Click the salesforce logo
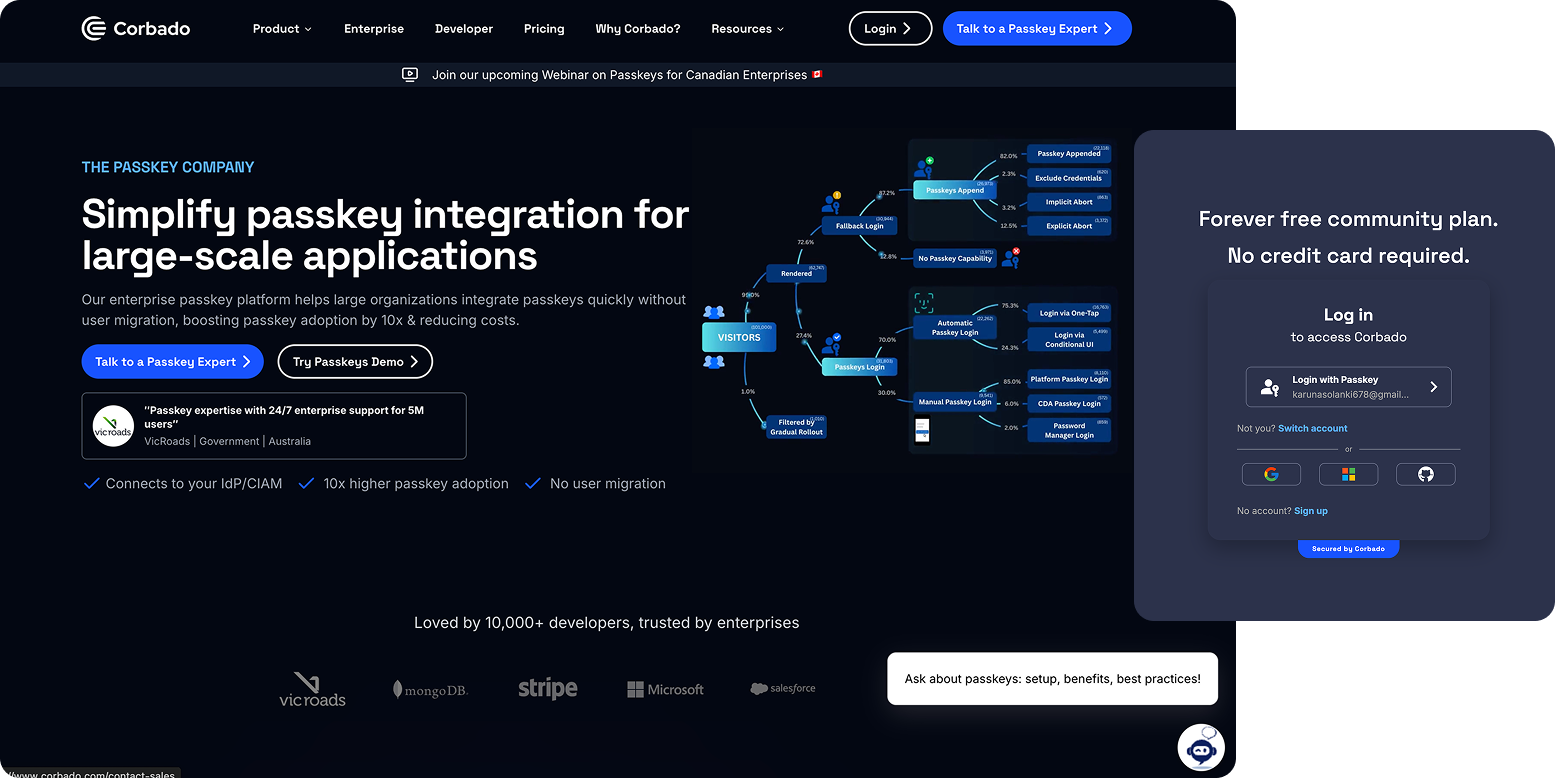The height and width of the screenshot is (778, 1555). pyautogui.click(x=783, y=688)
